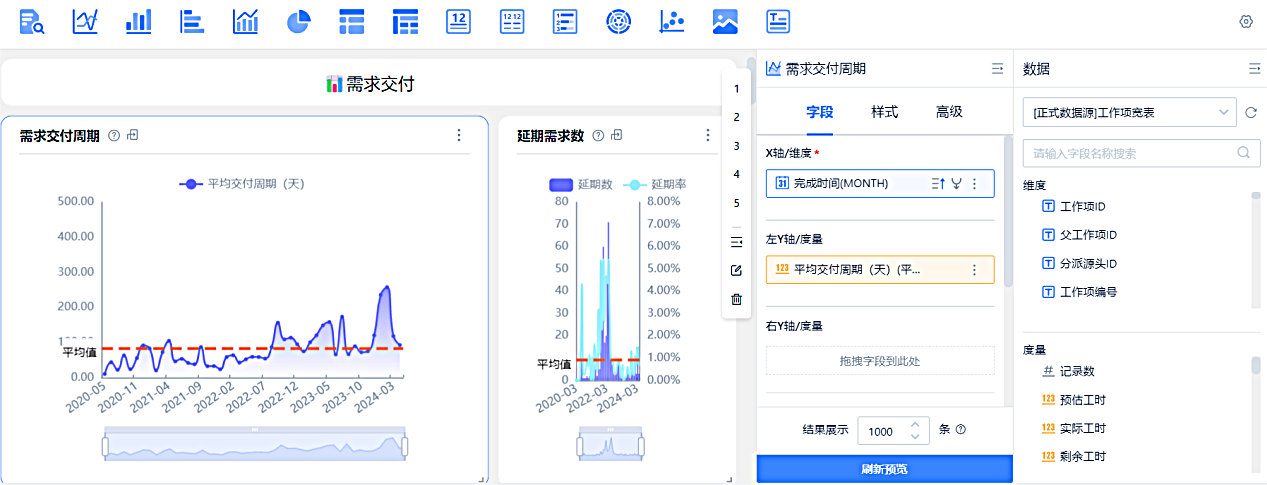1267x485 pixels.
Task: Click help icon beside 延期需求数 title
Action: pos(598,135)
